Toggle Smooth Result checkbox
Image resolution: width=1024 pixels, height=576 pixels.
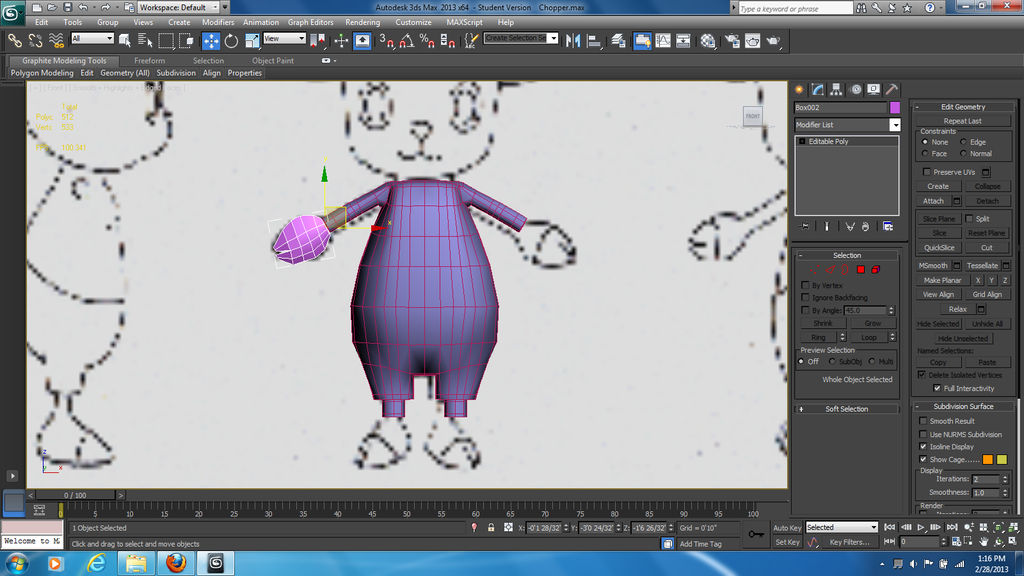pyautogui.click(x=923, y=421)
